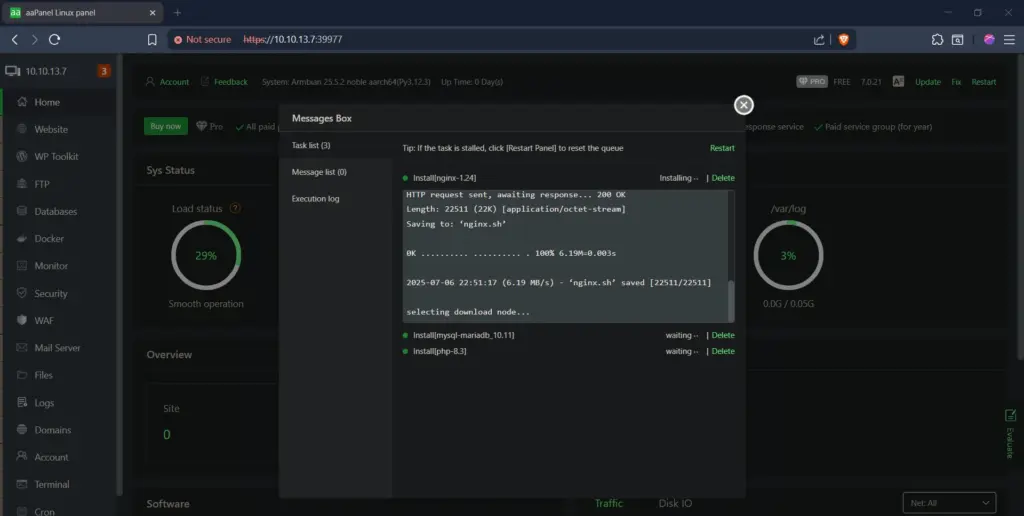Click the Brave Shields lion icon
Screen dimensions: 1024x516
[x=843, y=40]
